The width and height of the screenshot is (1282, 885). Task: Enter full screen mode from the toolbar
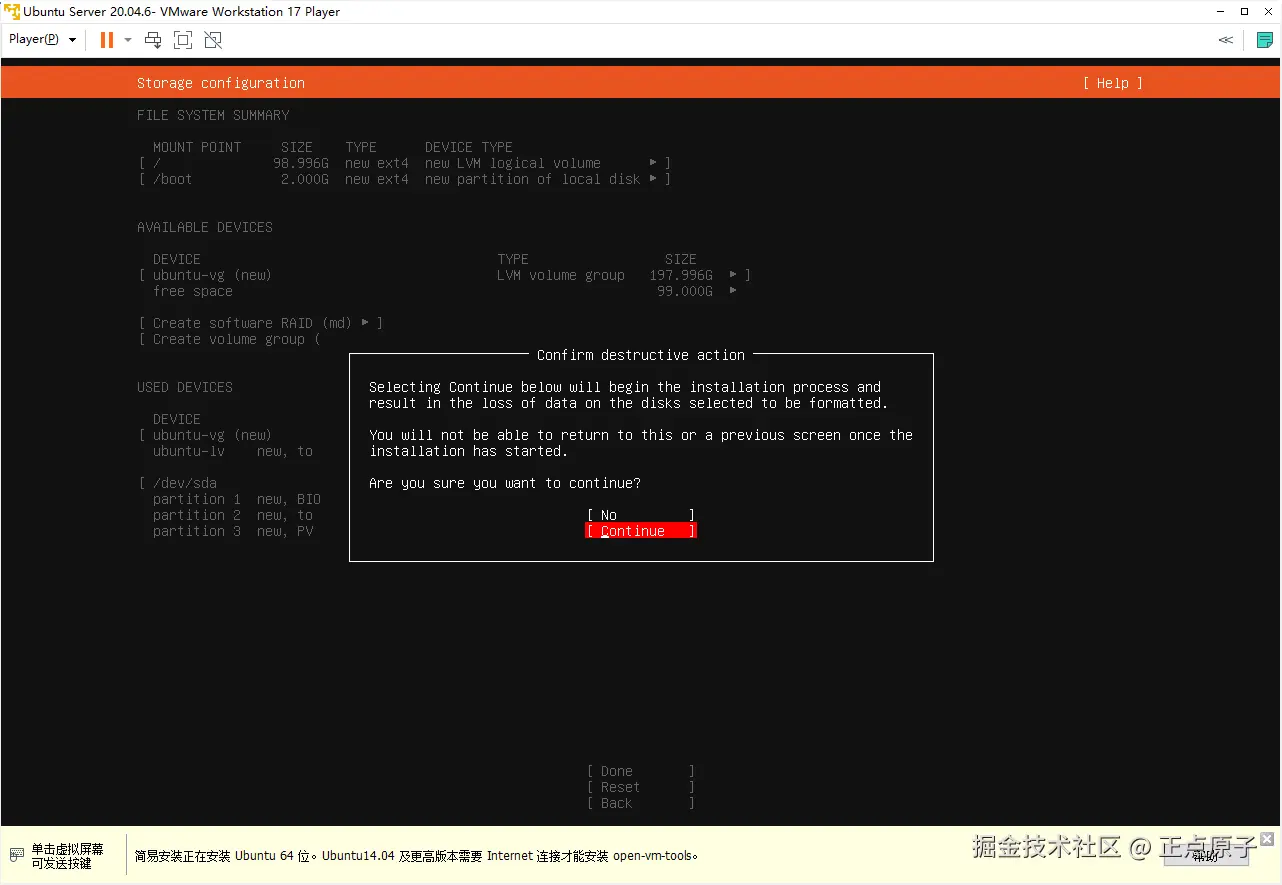[183, 40]
